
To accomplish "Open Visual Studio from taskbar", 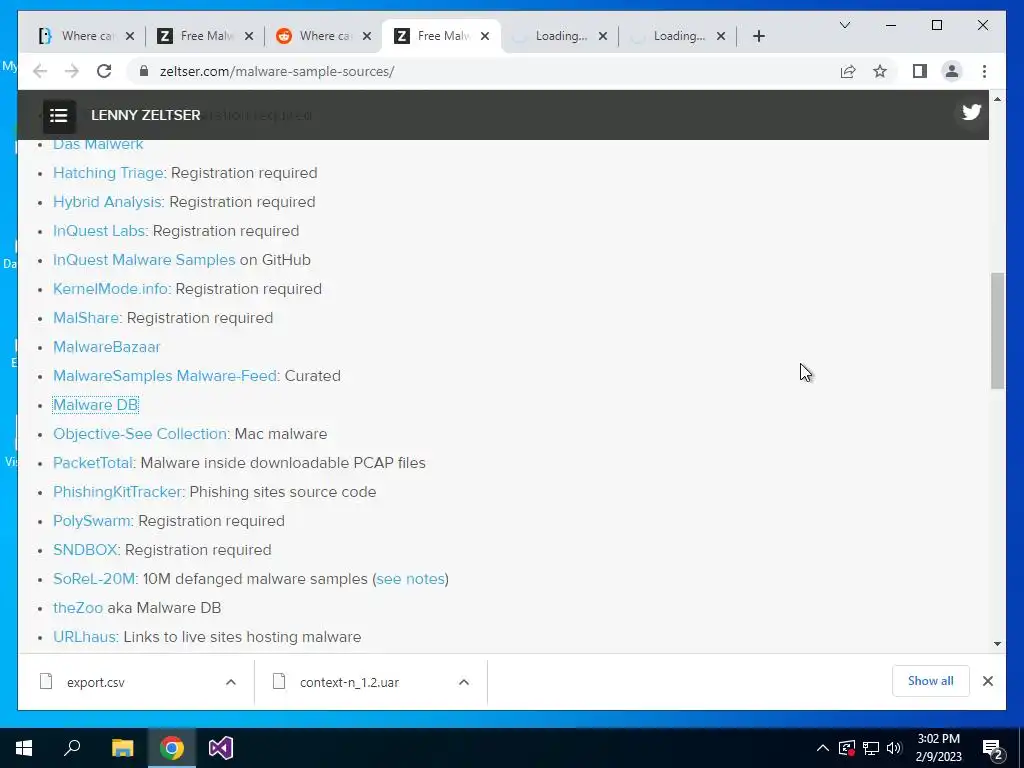I will 221,748.
